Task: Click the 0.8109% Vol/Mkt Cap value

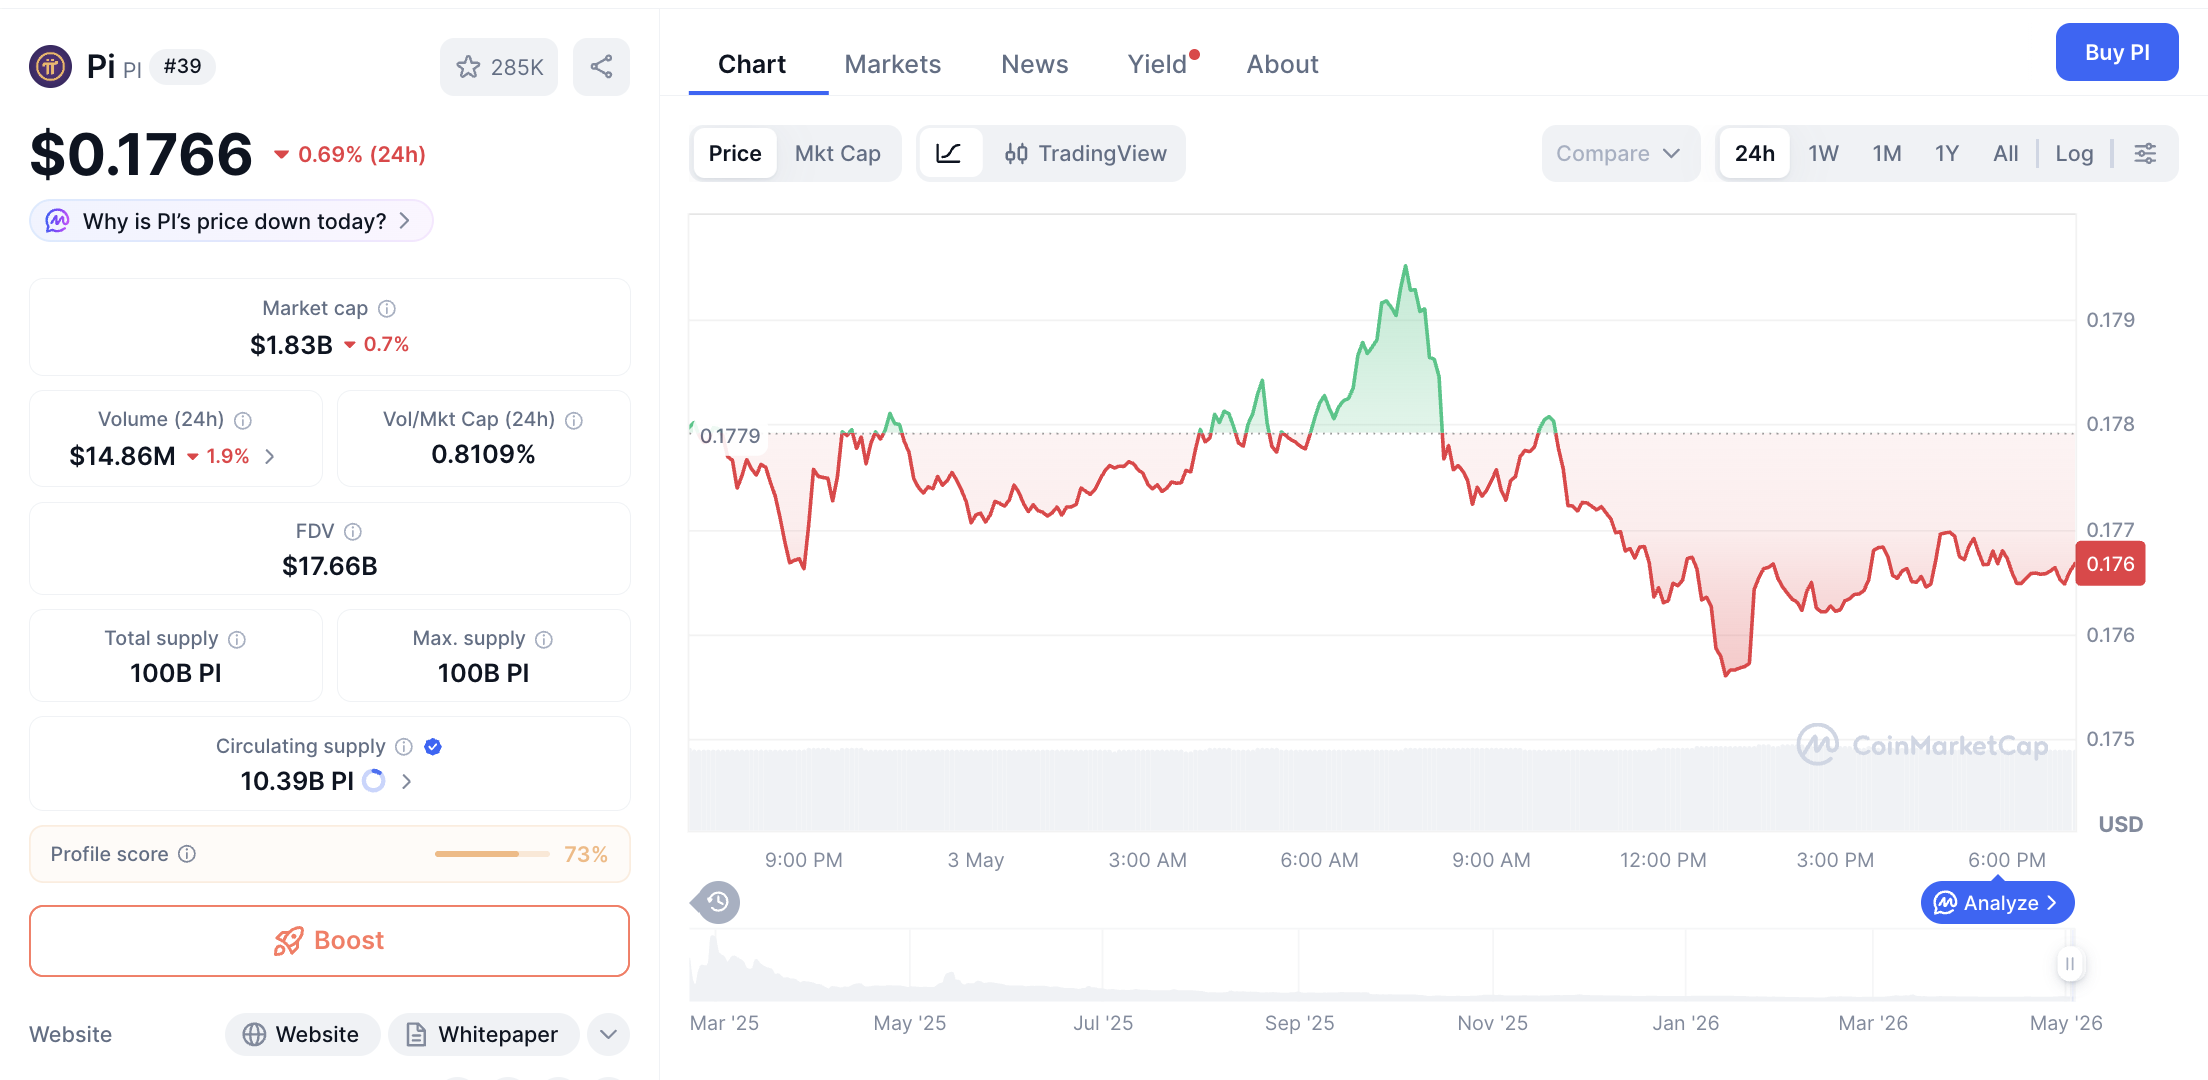Action: click(484, 455)
